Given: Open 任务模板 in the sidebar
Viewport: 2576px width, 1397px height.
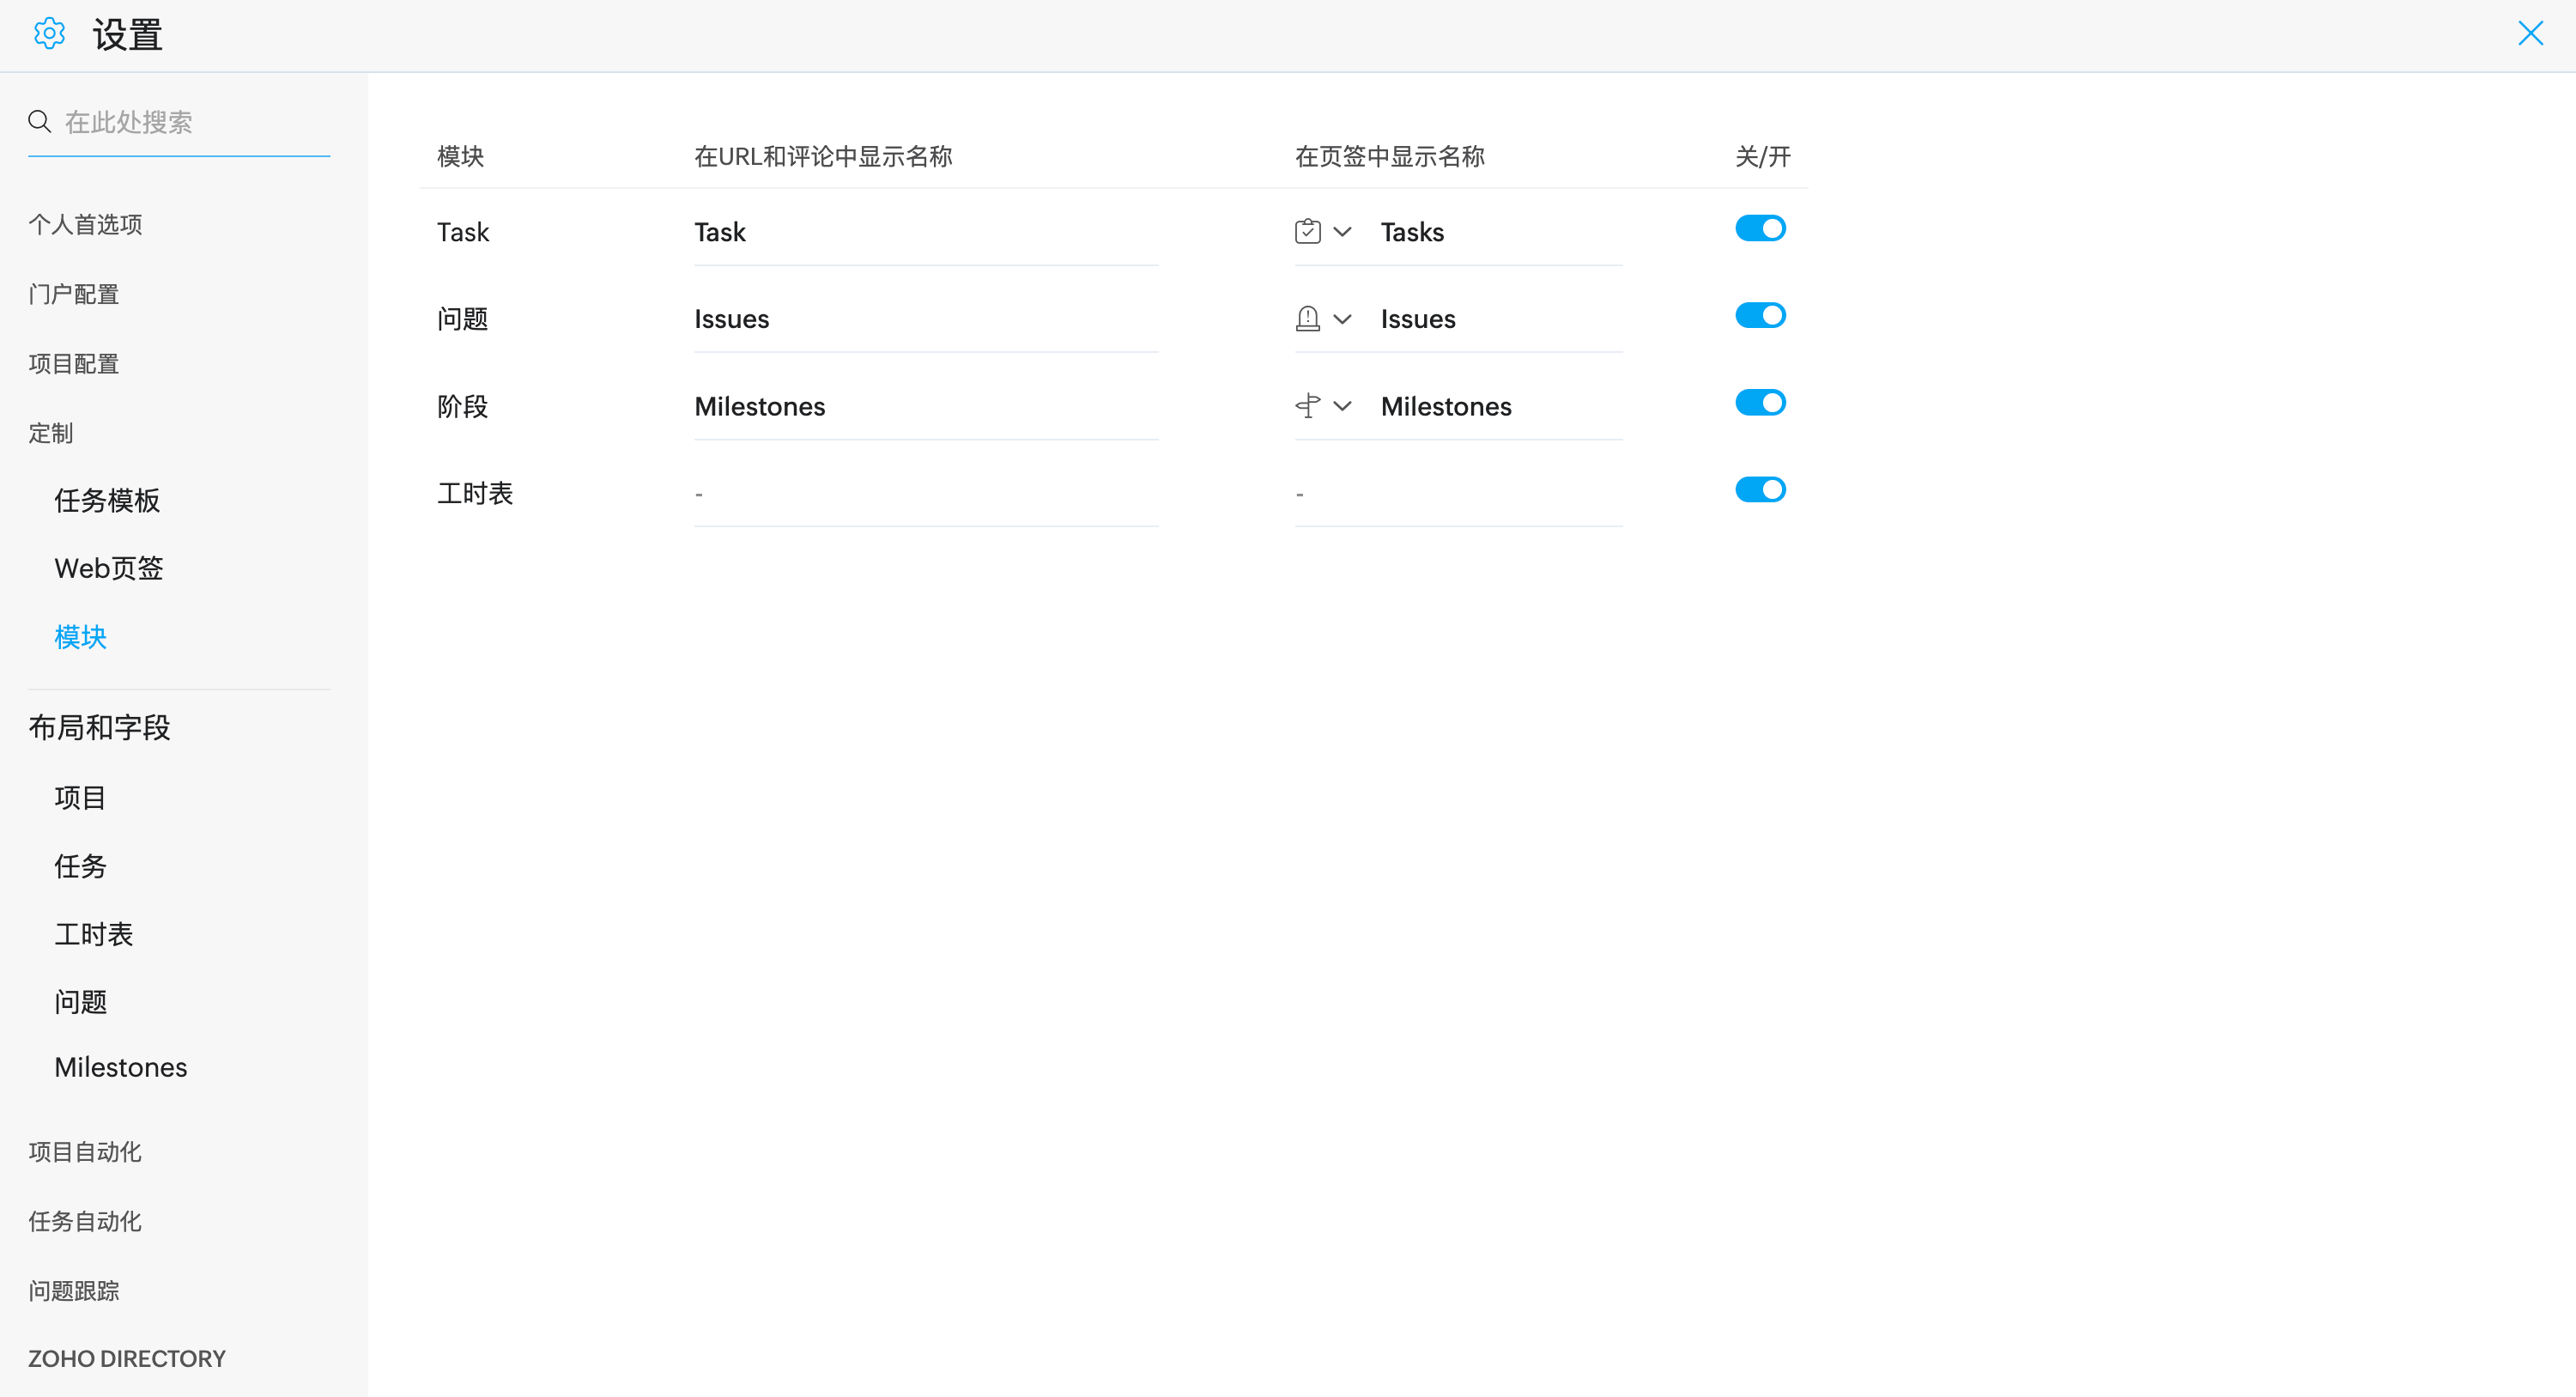Looking at the screenshot, I should coord(107,500).
